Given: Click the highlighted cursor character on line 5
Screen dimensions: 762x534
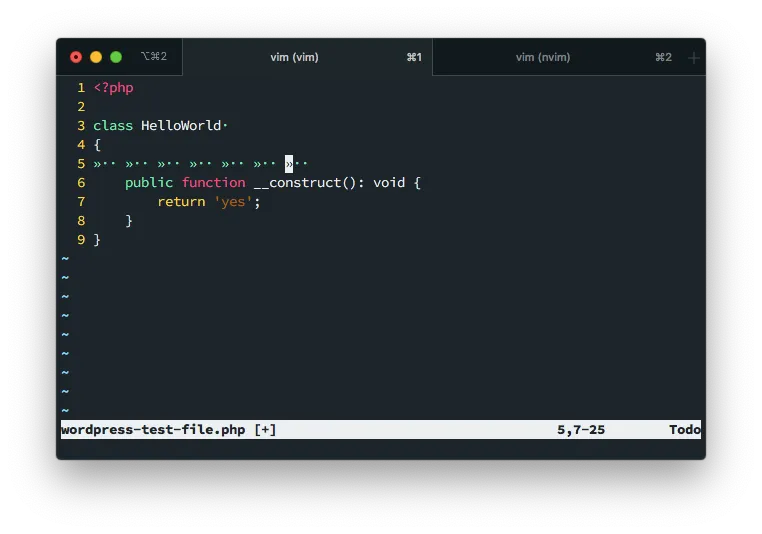Looking at the screenshot, I should coord(289,164).
